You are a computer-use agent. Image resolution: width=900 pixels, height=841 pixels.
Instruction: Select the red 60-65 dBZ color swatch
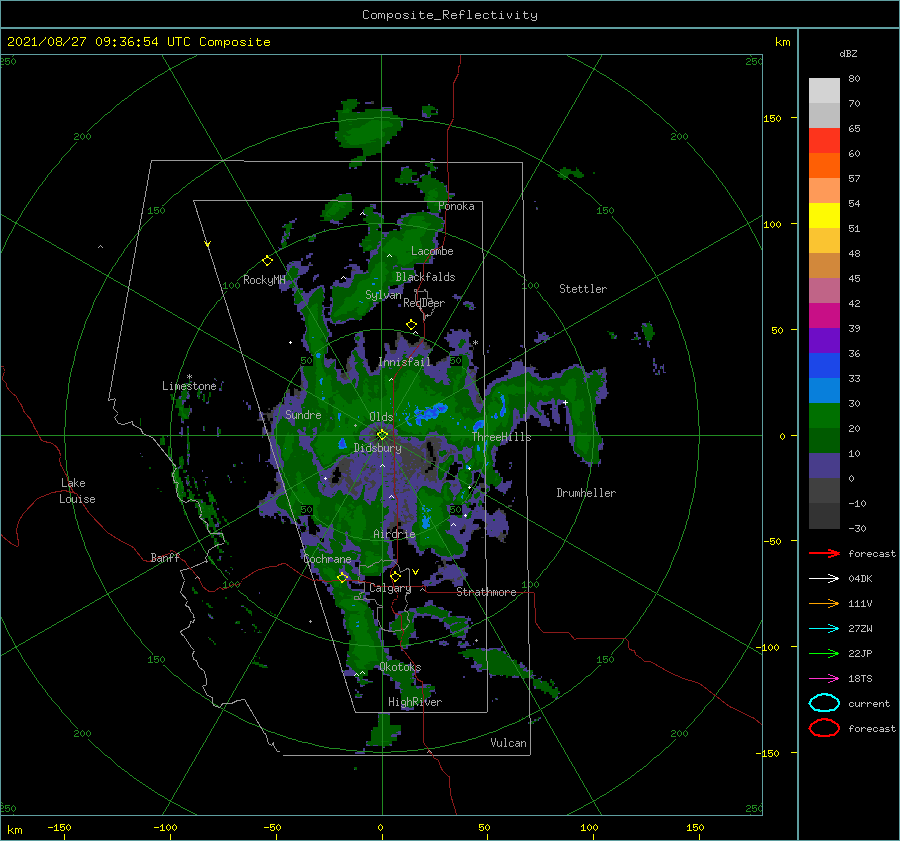(824, 141)
